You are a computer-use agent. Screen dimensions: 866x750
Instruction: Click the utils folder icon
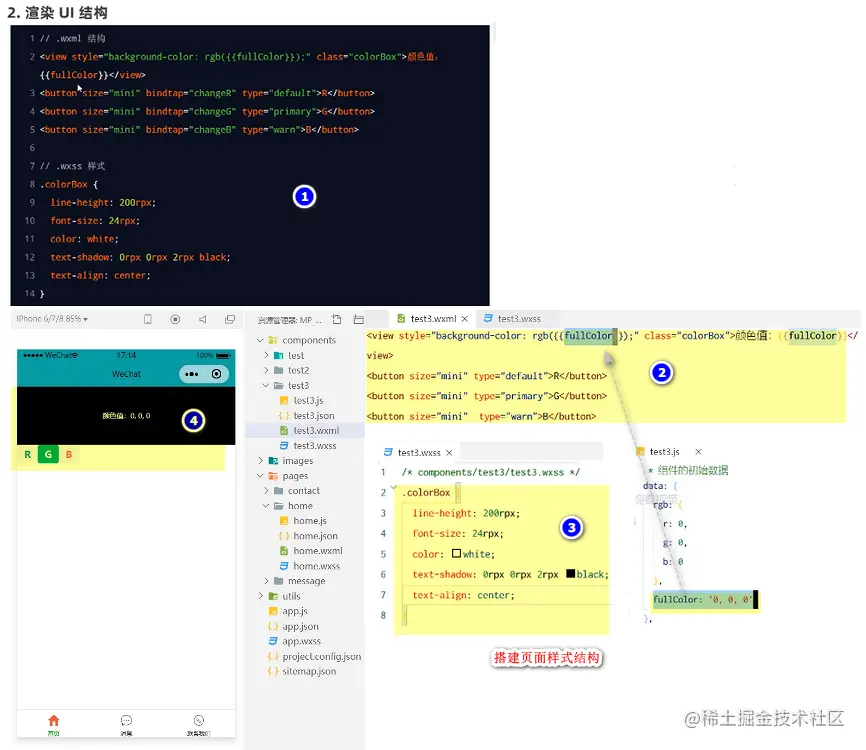click(x=273, y=596)
